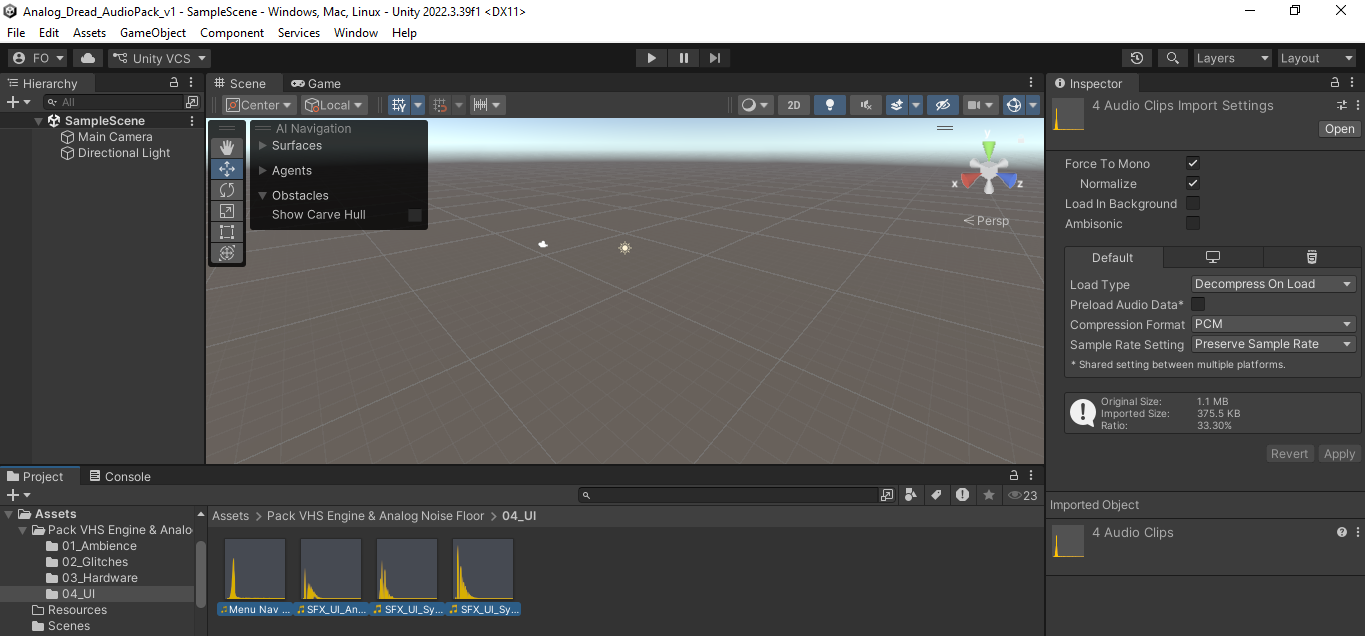Toggle 2D view mode
The image size is (1365, 636).
[x=794, y=105]
